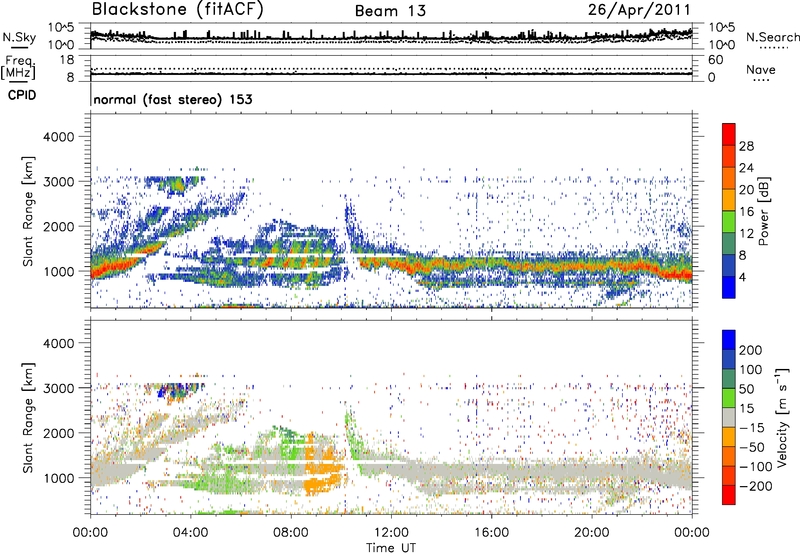Select the 'N.Sky' legend label

coord(19,37)
